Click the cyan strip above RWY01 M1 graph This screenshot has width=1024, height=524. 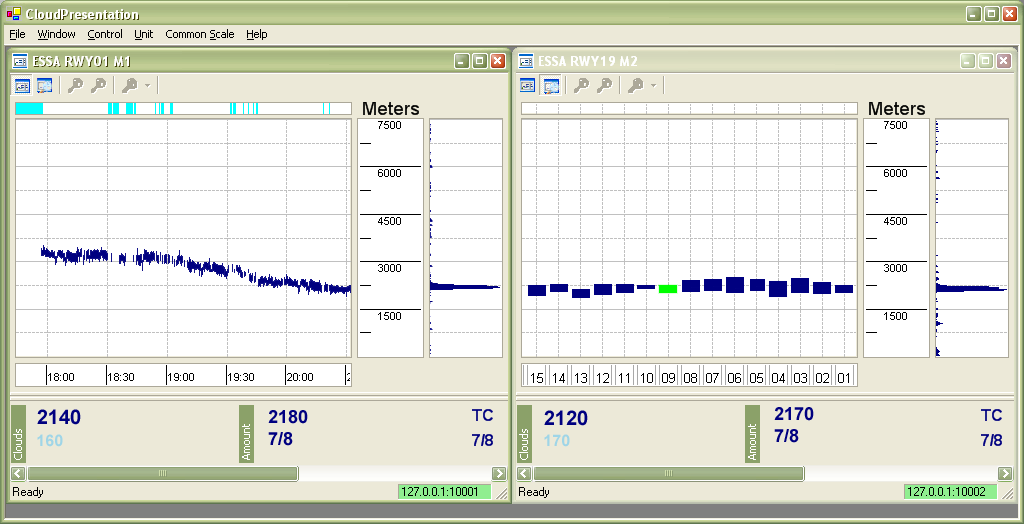coord(183,108)
